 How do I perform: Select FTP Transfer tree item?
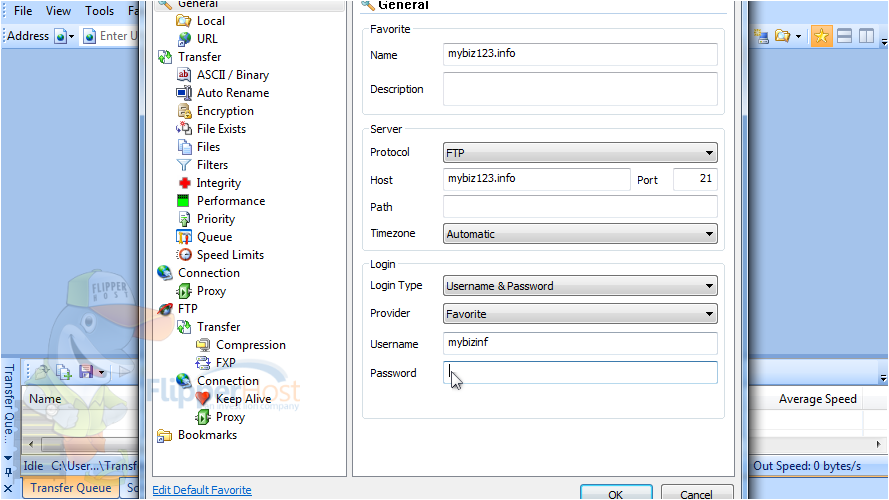(x=218, y=327)
